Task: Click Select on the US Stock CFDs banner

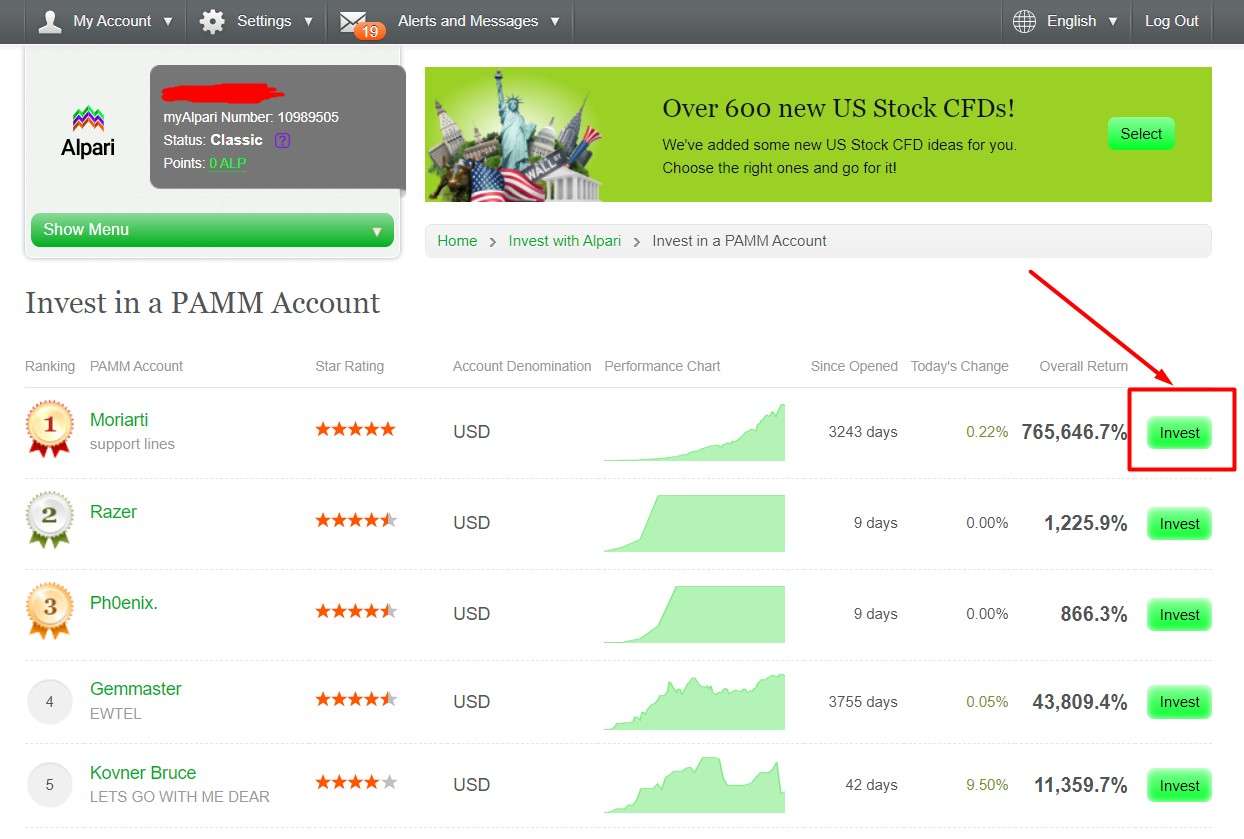Action: coord(1141,134)
